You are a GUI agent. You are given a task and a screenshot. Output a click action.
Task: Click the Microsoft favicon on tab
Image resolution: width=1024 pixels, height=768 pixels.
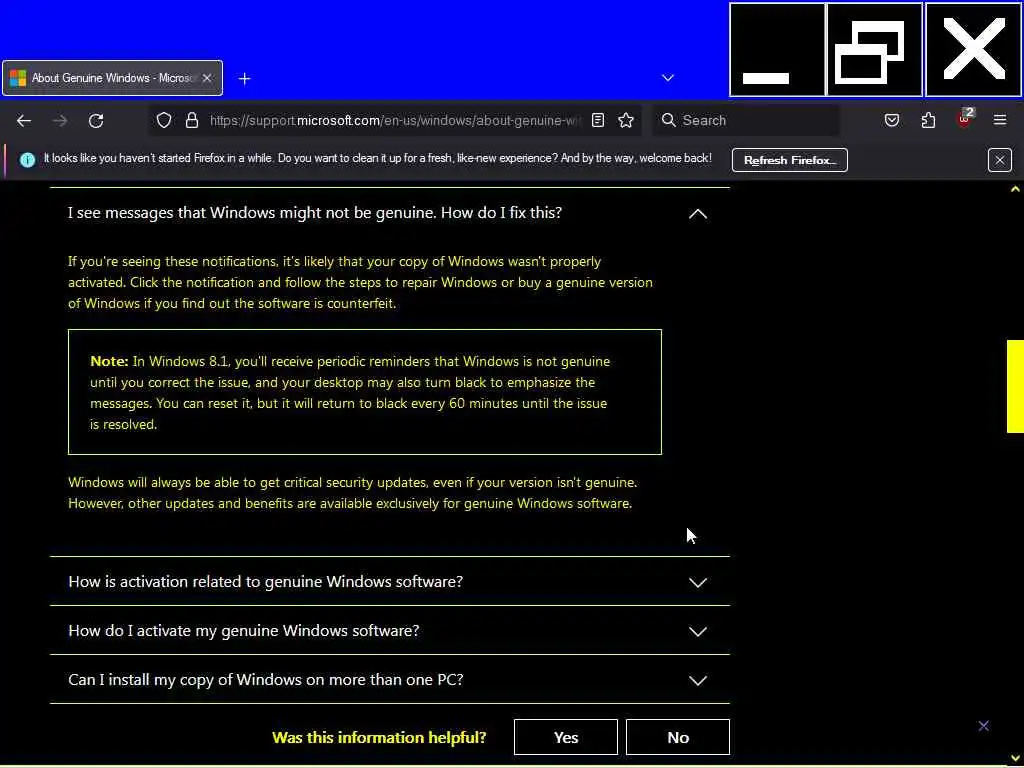click(18, 78)
